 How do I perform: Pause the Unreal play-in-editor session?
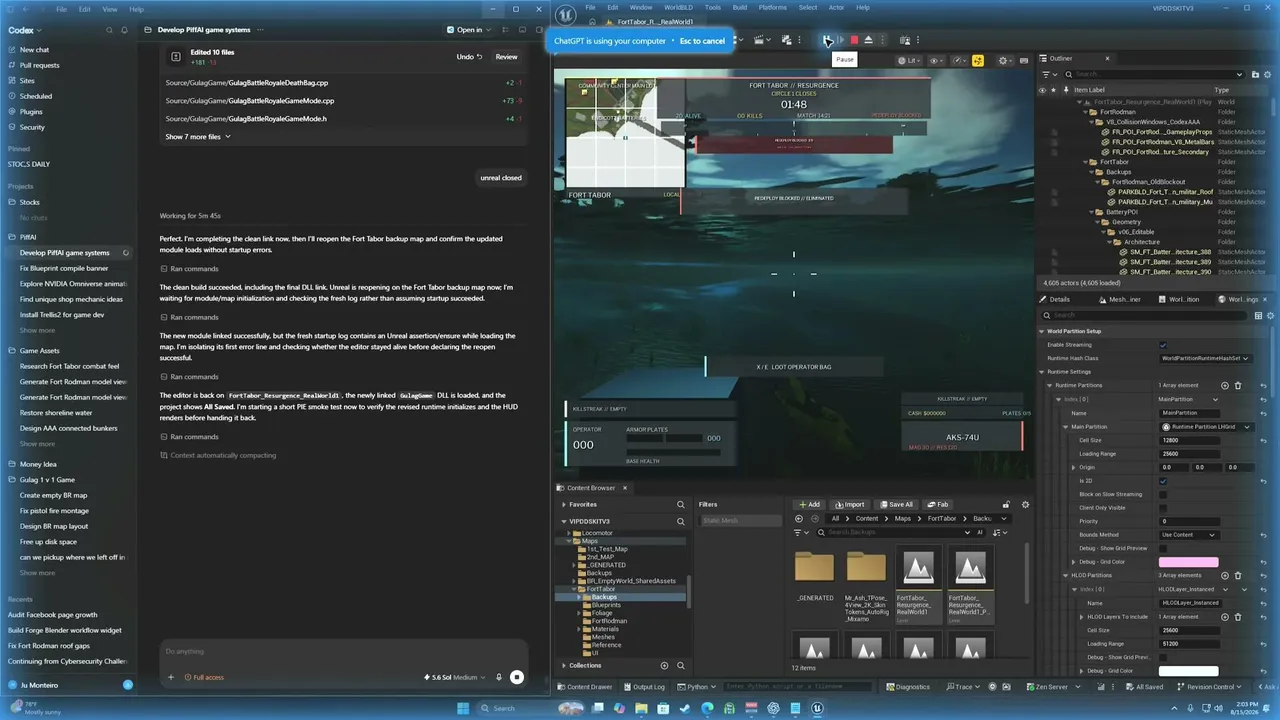[827, 40]
